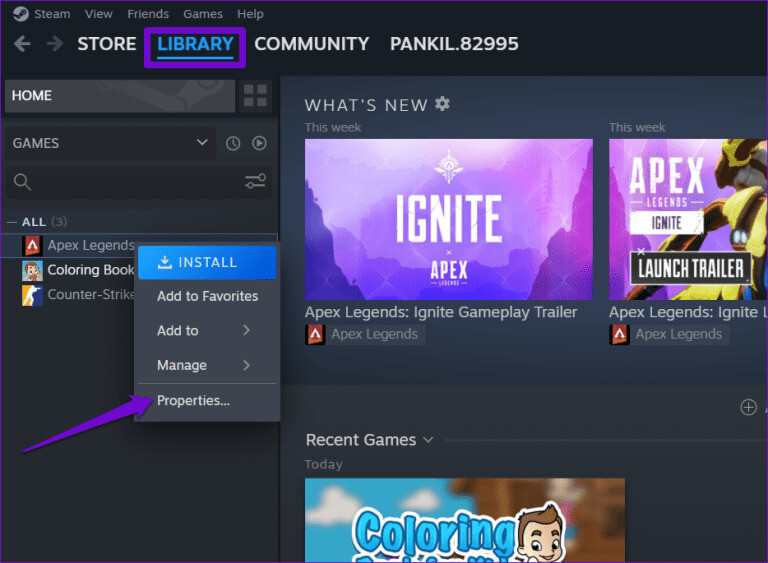
Task: Show ready to play games icon
Action: point(259,143)
